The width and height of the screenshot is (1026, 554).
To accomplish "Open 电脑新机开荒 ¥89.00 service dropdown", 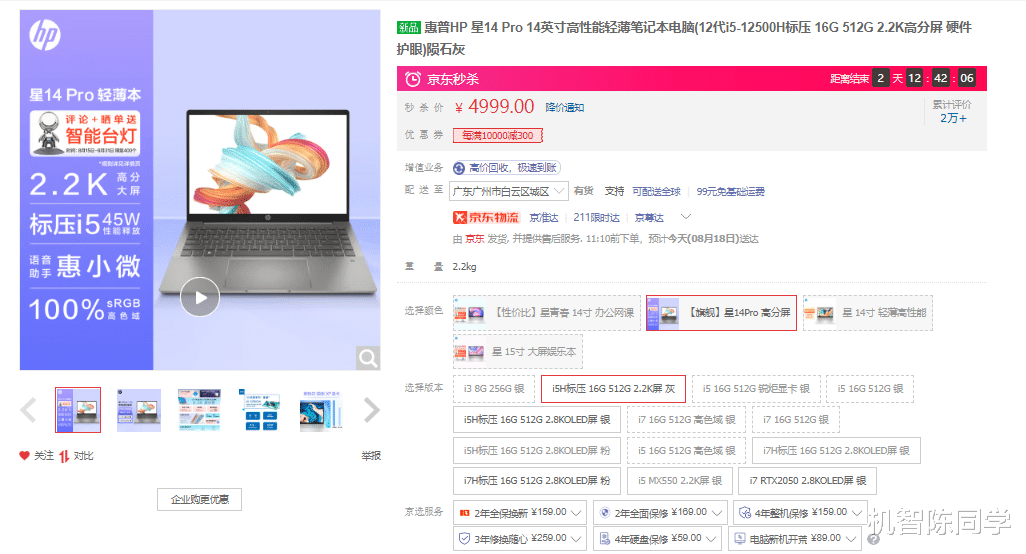I will 796,539.
